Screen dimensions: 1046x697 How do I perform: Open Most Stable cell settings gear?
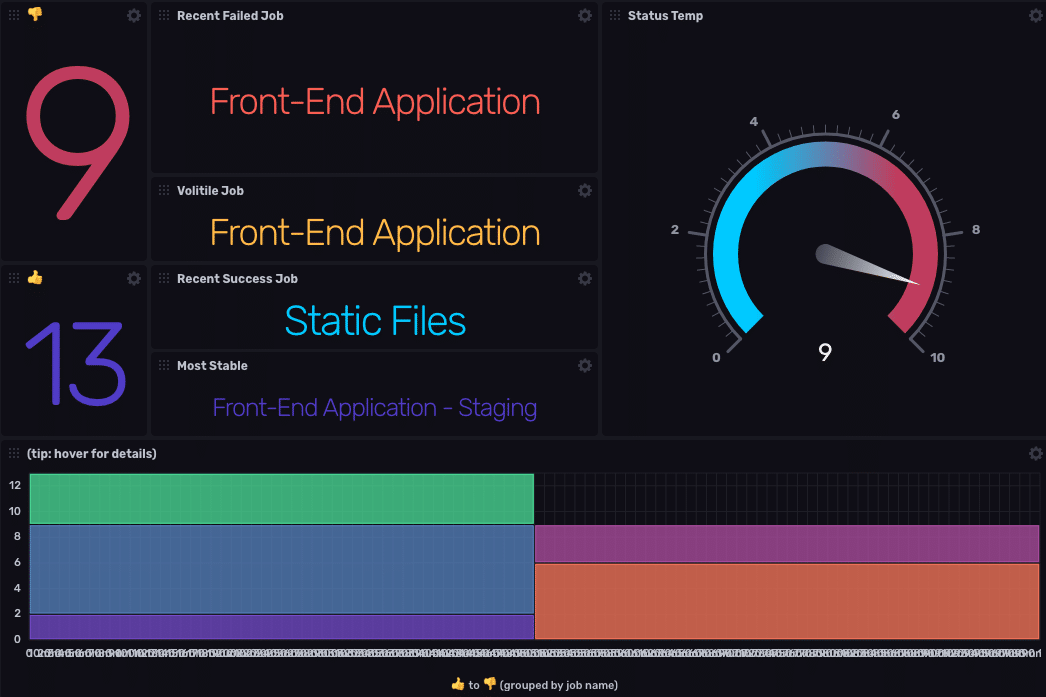tap(585, 366)
